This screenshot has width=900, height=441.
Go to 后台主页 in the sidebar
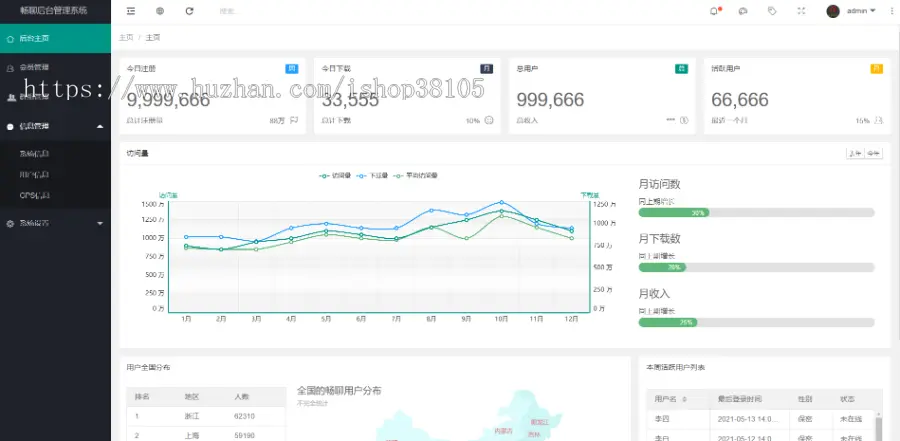click(x=55, y=38)
